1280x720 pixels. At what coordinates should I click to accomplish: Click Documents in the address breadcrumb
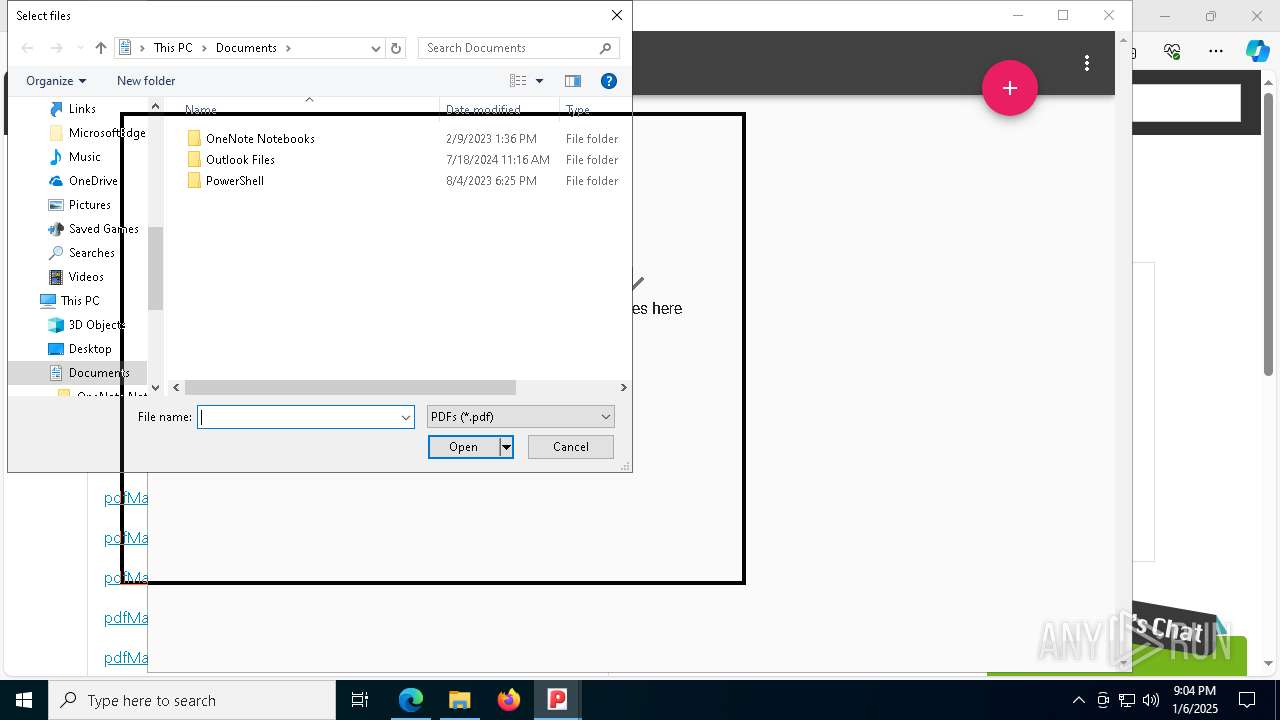[246, 48]
